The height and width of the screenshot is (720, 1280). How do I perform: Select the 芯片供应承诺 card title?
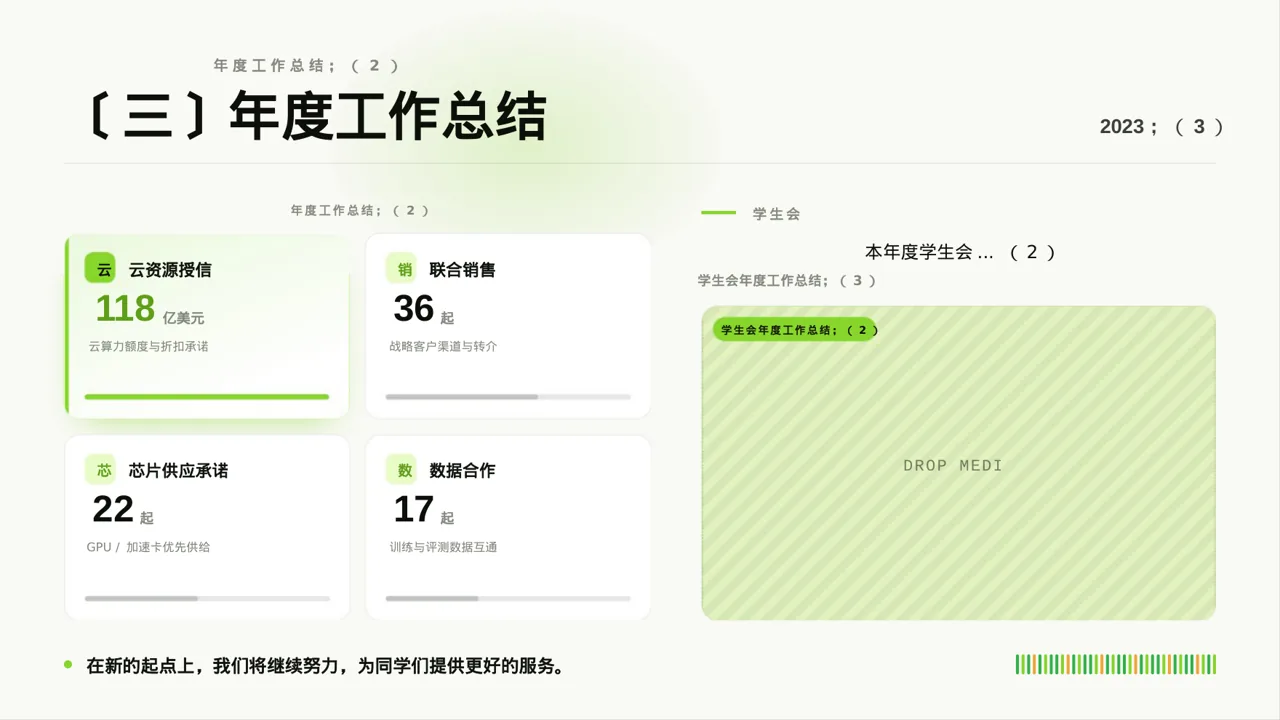pyautogui.click(x=178, y=471)
